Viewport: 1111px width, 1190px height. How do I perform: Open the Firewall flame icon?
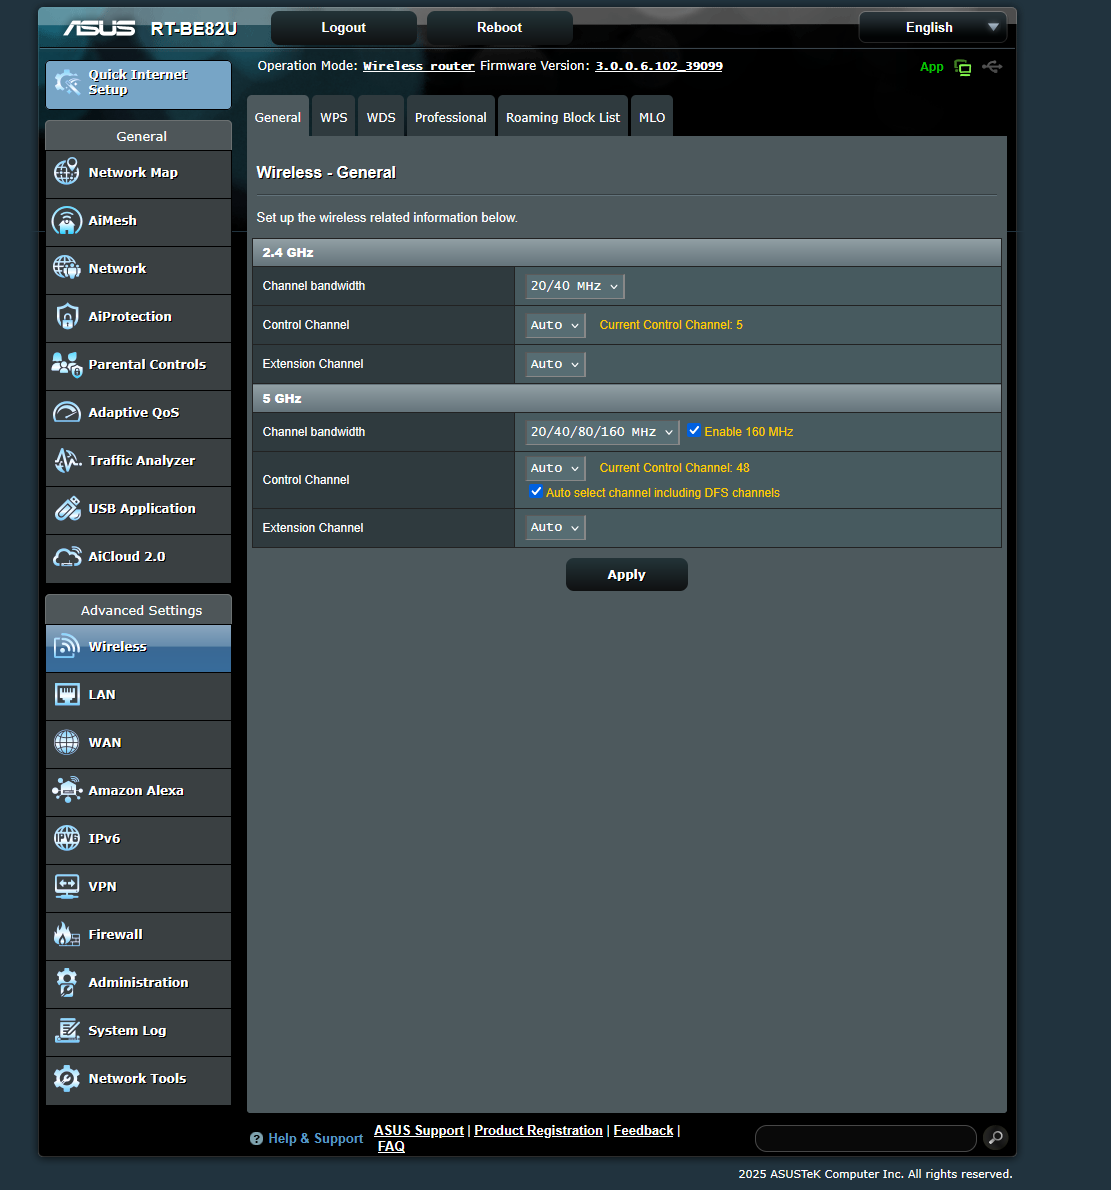[67, 934]
